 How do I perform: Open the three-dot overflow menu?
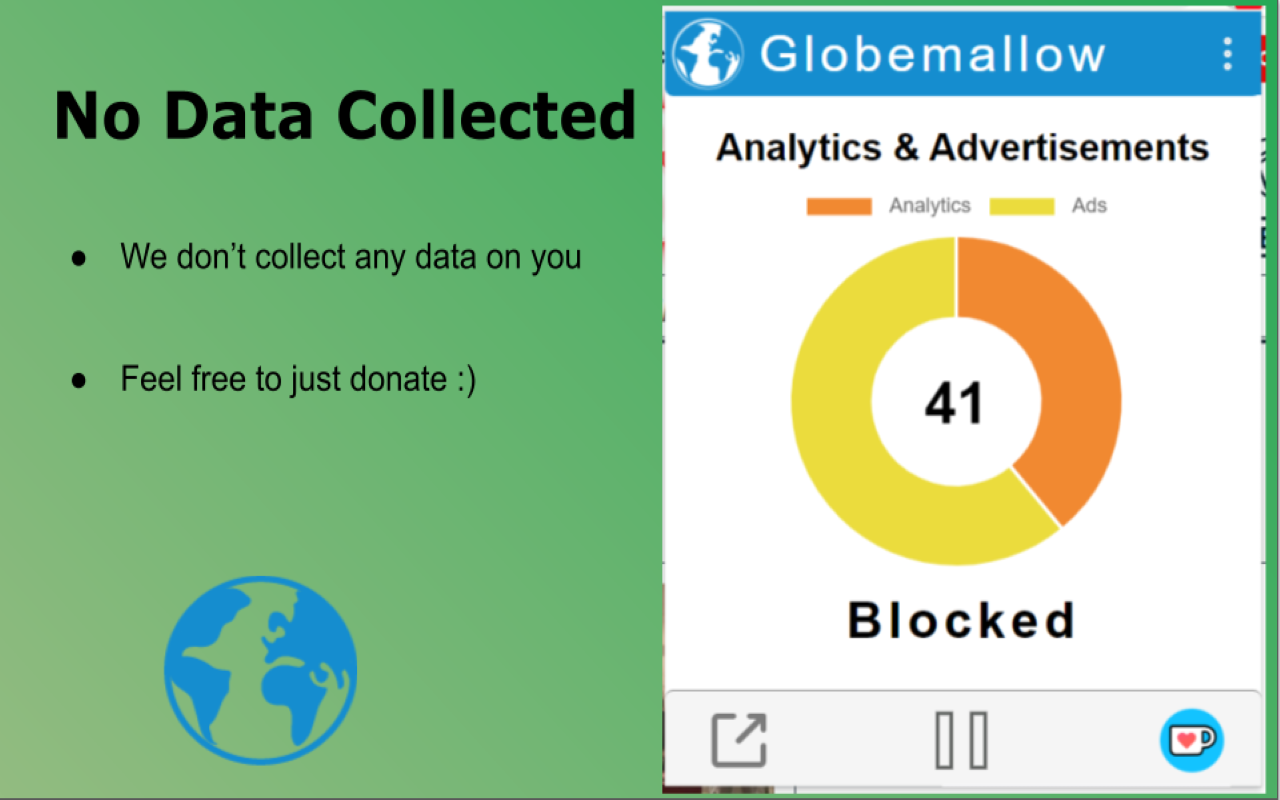coord(1228,53)
